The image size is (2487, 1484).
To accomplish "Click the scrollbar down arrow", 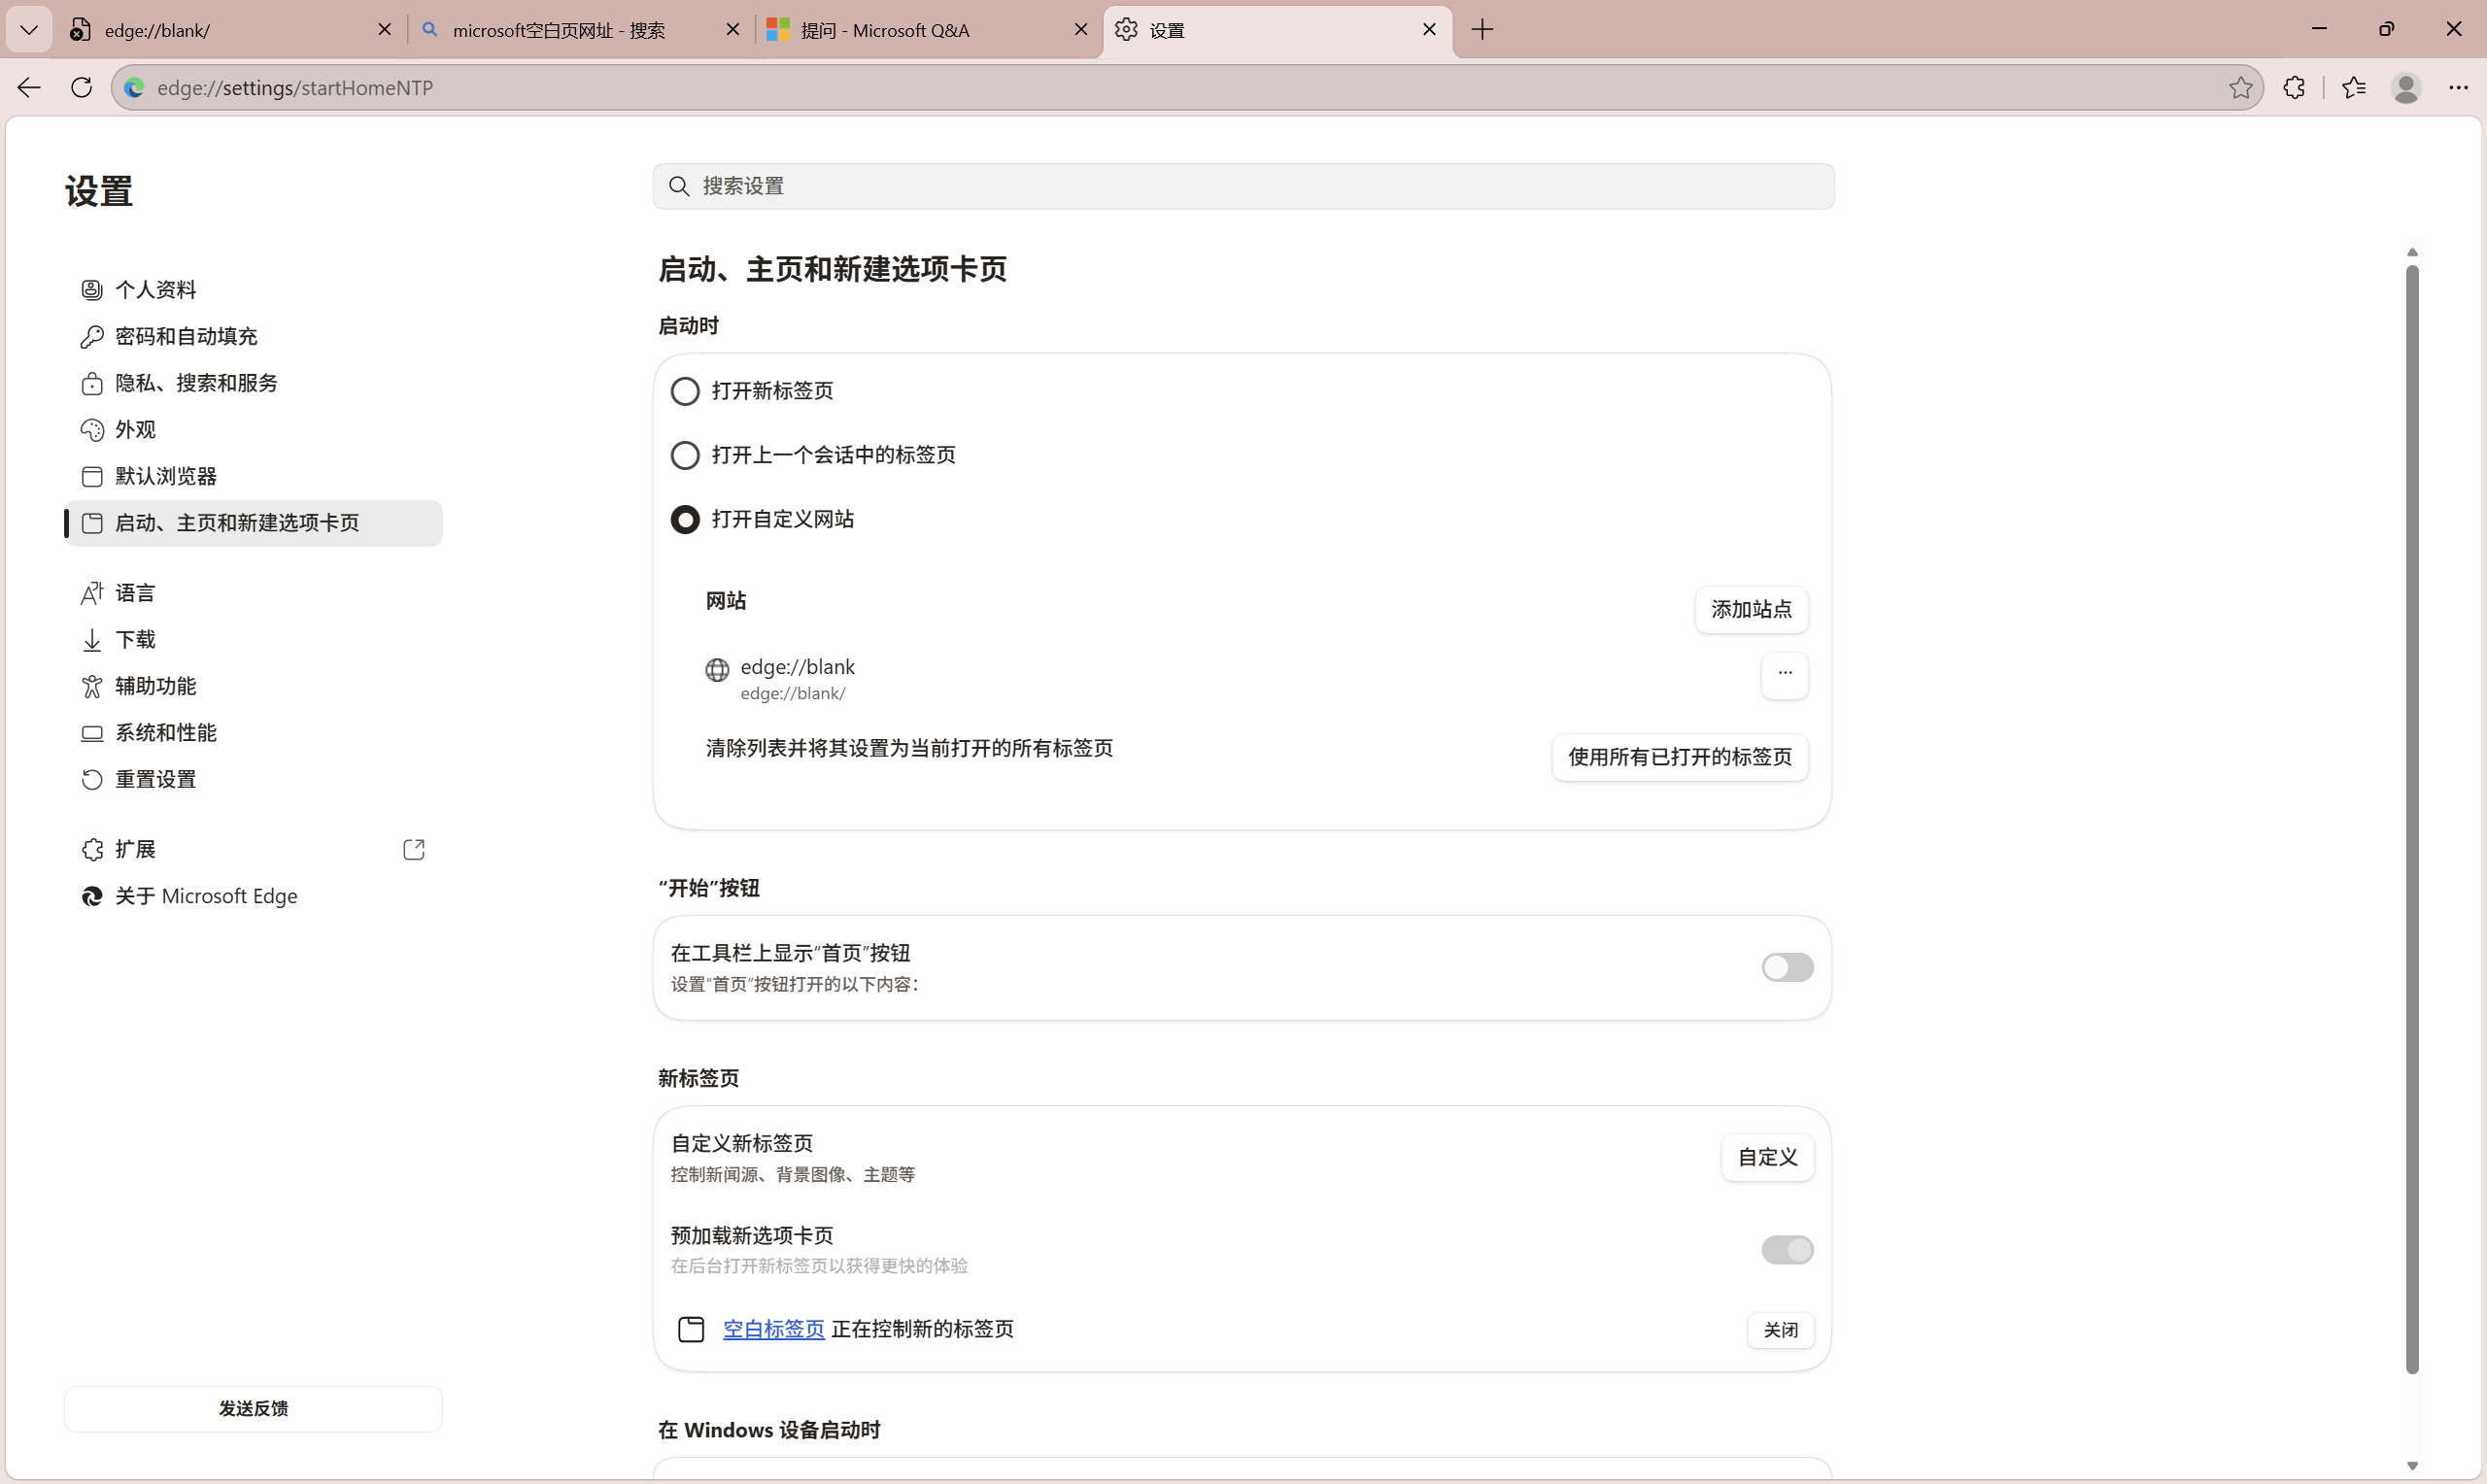I will (x=2412, y=1466).
